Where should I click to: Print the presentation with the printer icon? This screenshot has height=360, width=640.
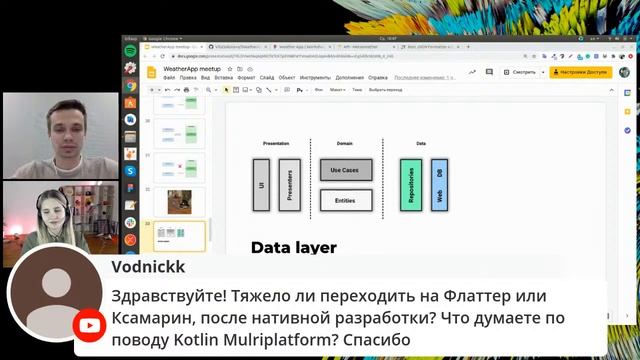point(187,90)
